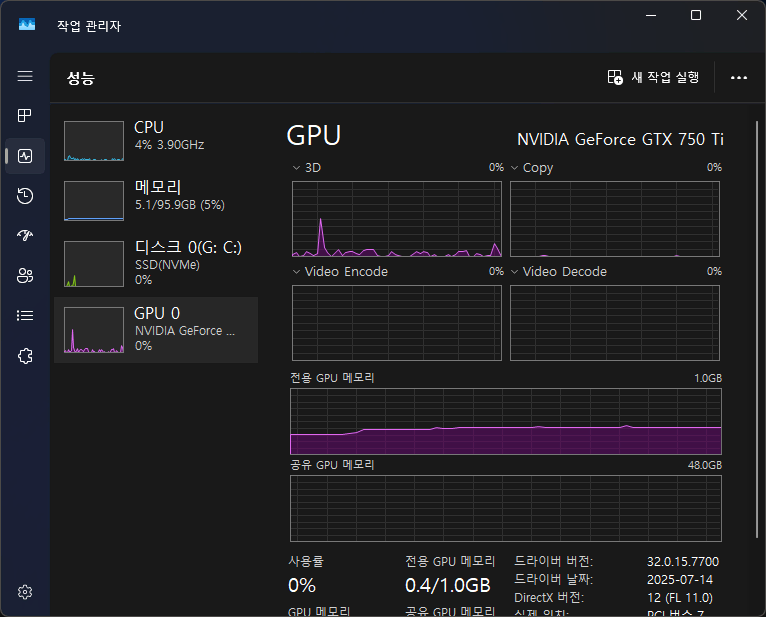Open the Services puzzle icon page
766x617 pixels.
(x=25, y=356)
